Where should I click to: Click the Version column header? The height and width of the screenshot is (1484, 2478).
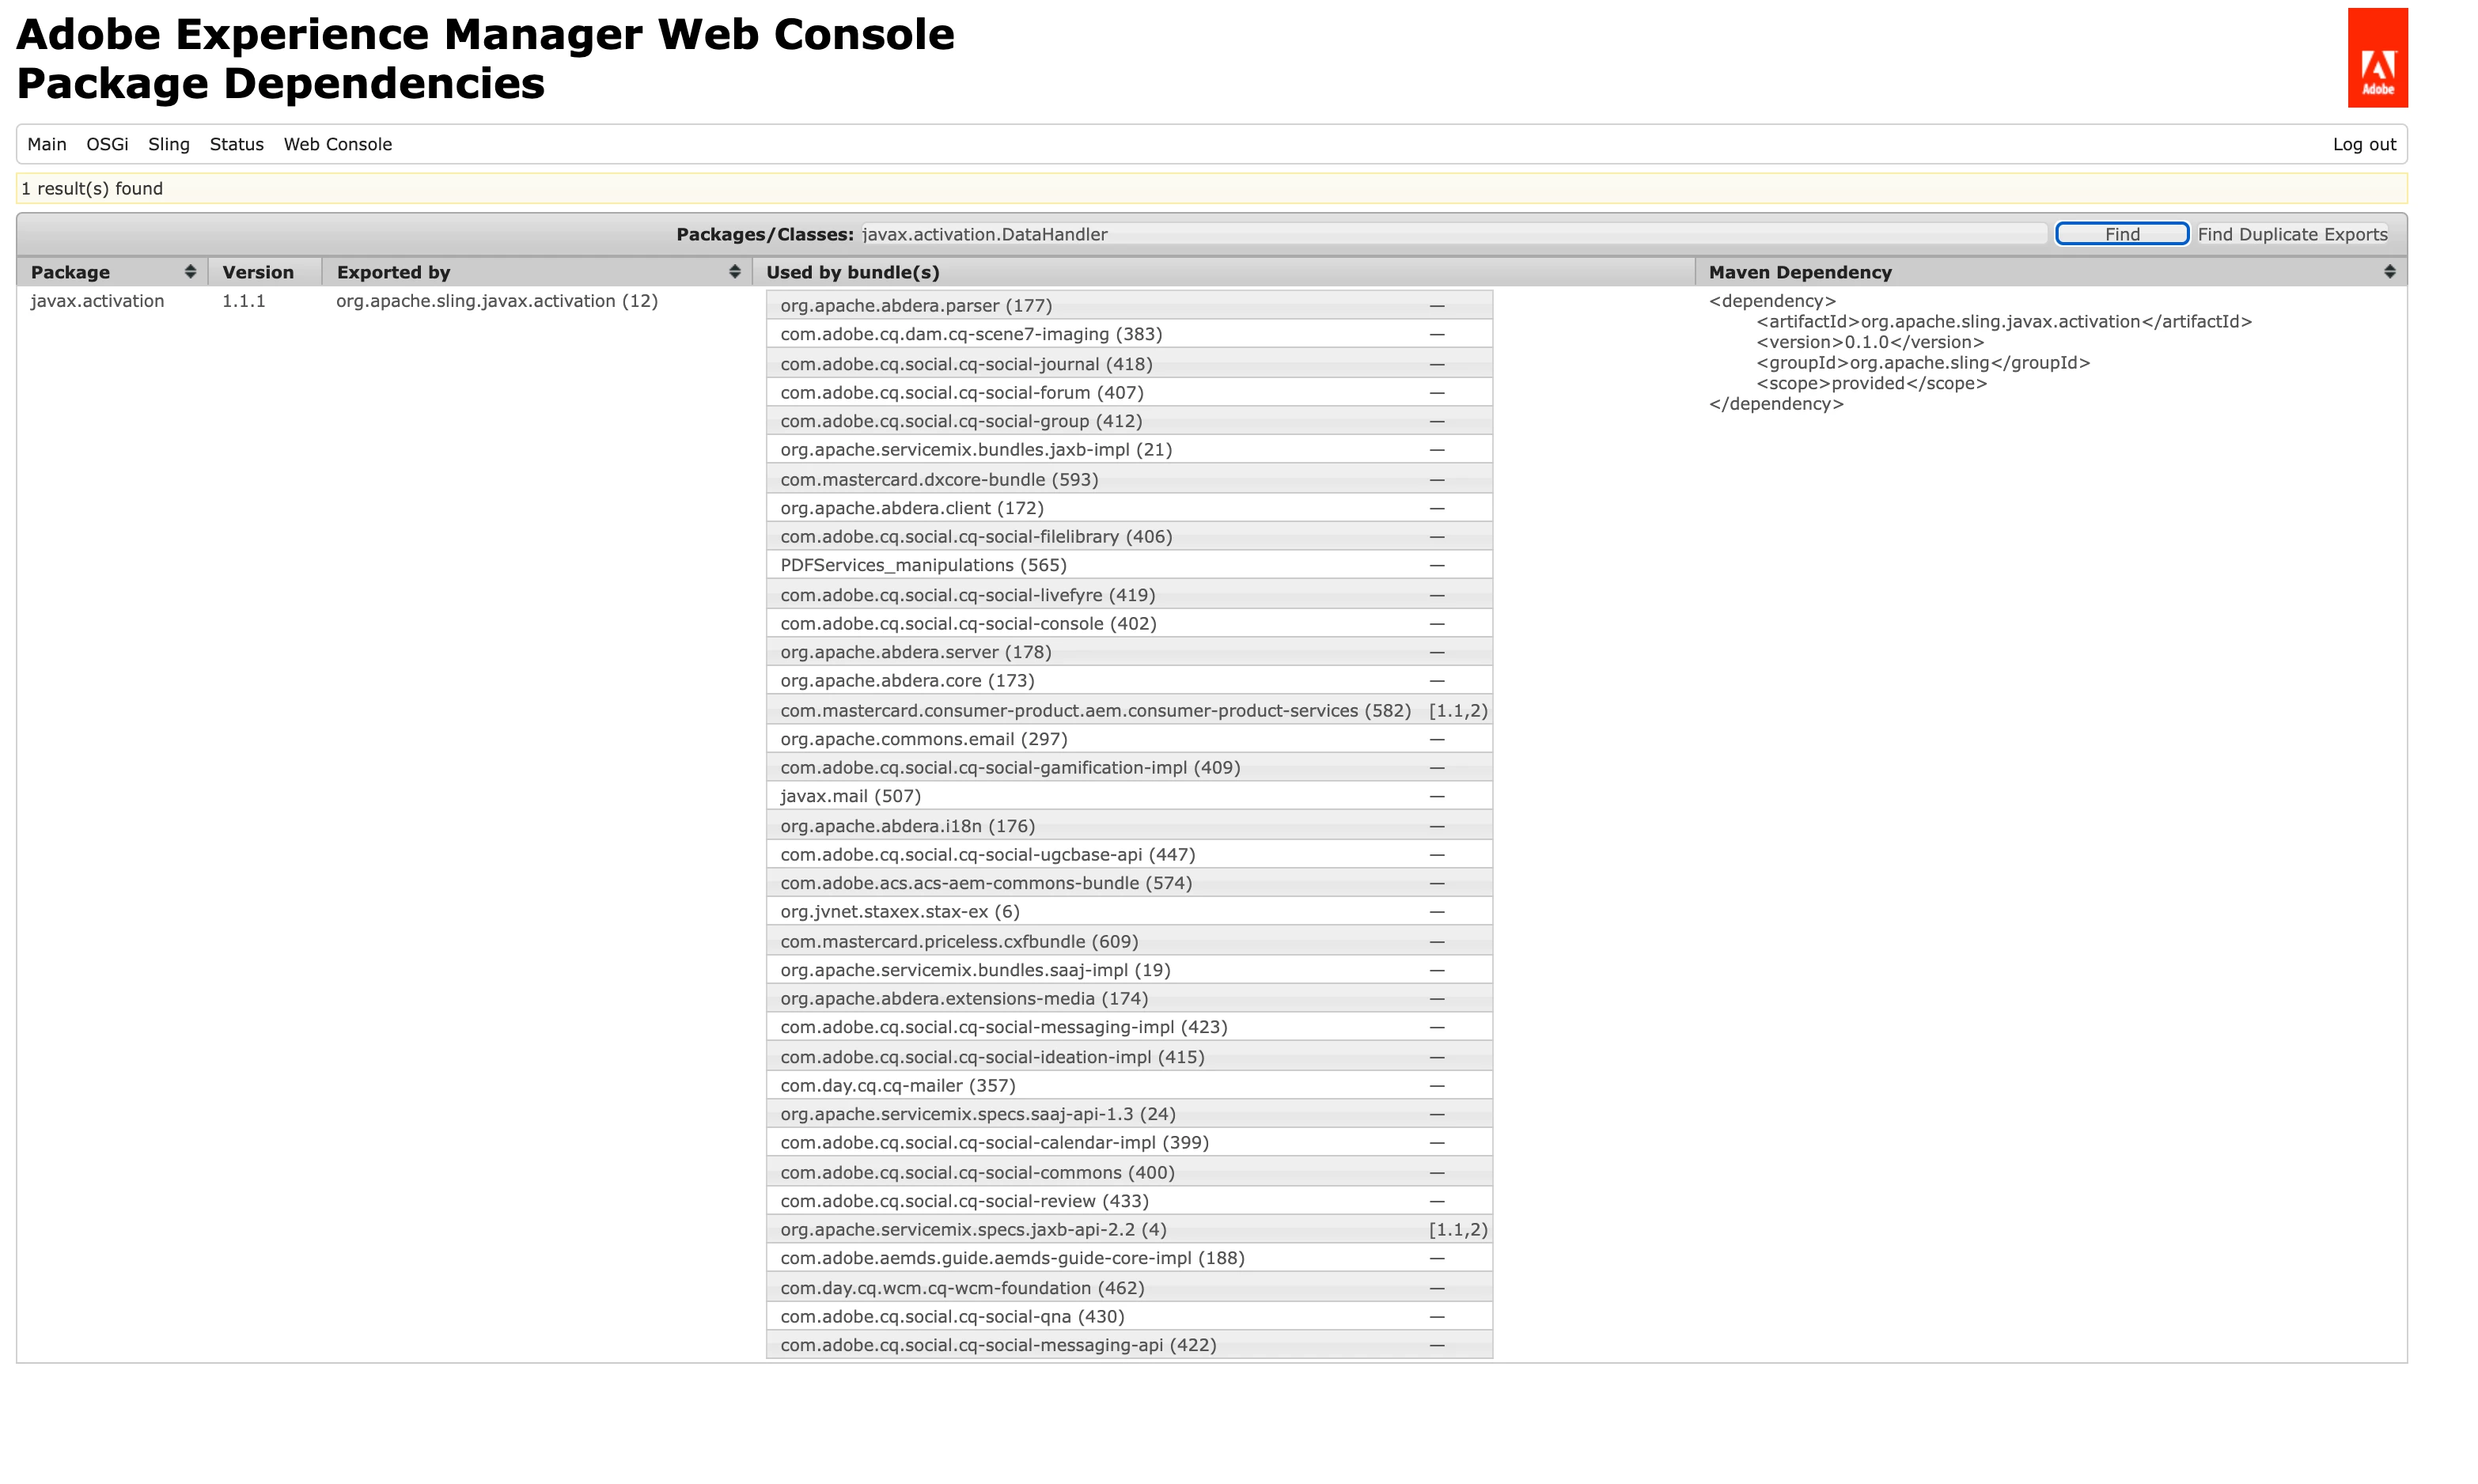258,272
